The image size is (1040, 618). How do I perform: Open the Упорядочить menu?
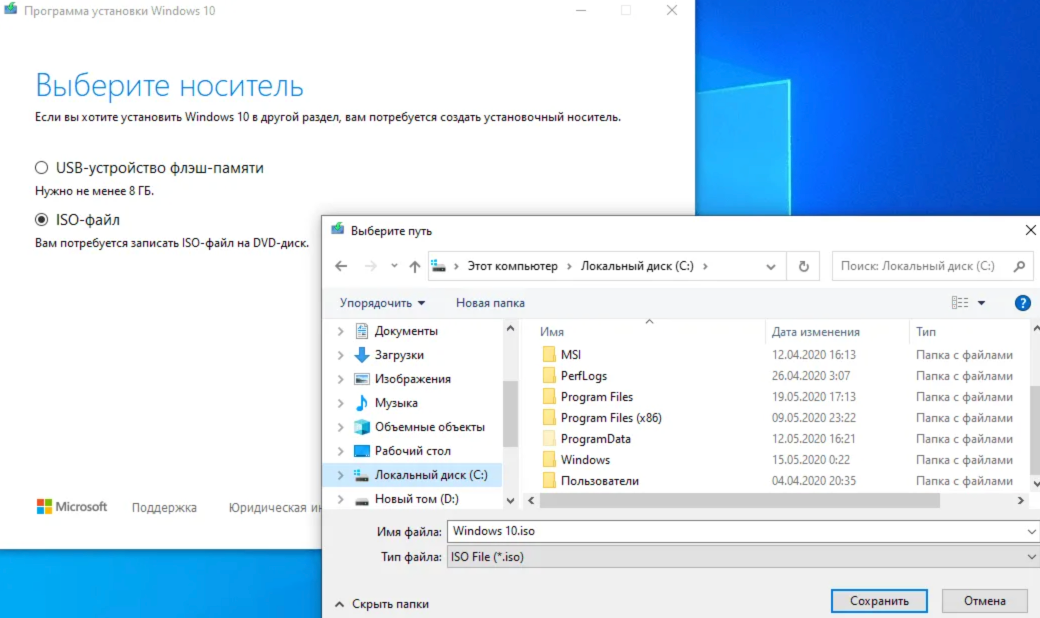382,303
